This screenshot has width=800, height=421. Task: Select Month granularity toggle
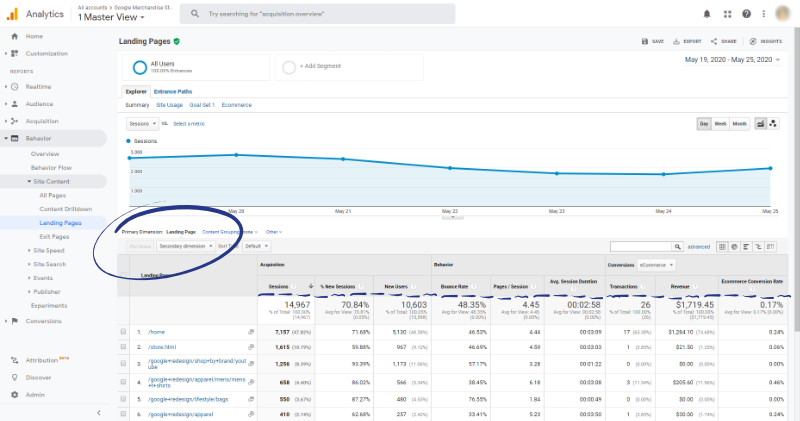[739, 123]
